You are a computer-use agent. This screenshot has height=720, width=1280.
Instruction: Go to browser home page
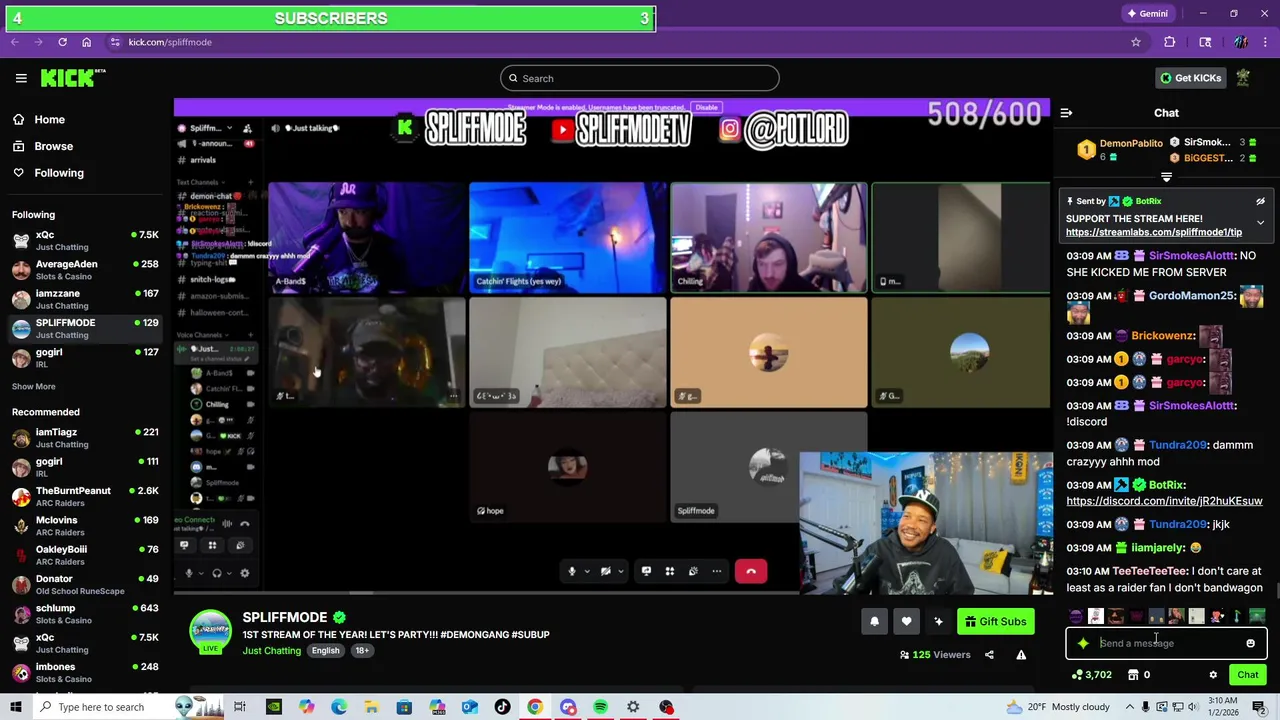pos(87,42)
